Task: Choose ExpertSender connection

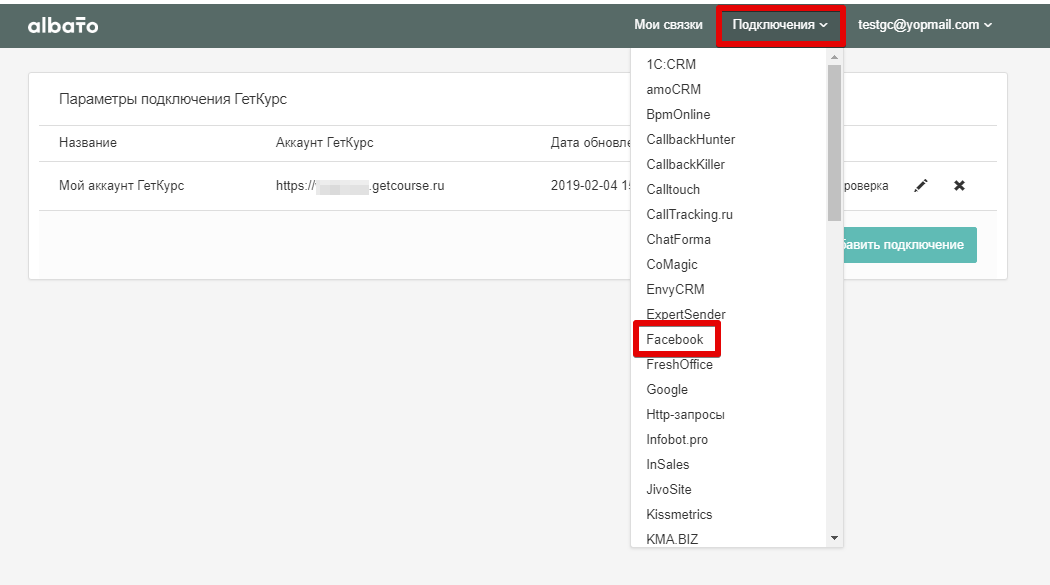Action: pos(686,314)
